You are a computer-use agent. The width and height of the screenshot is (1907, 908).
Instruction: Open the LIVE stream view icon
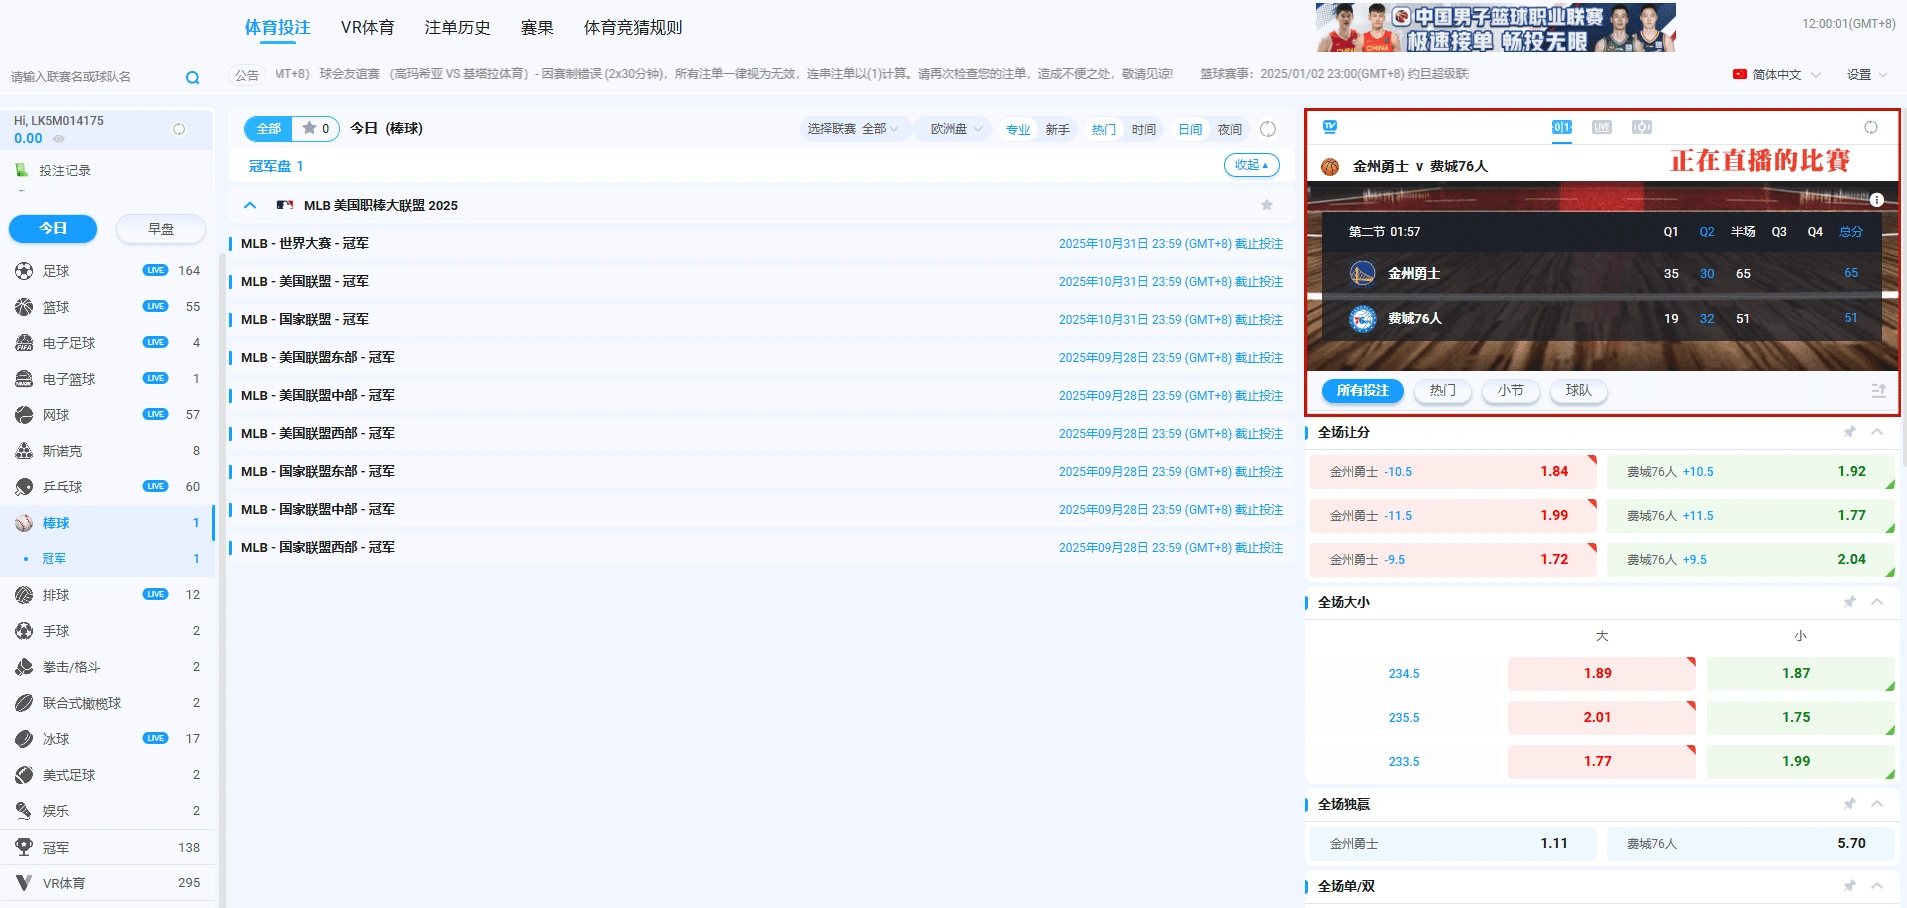pos(1601,127)
